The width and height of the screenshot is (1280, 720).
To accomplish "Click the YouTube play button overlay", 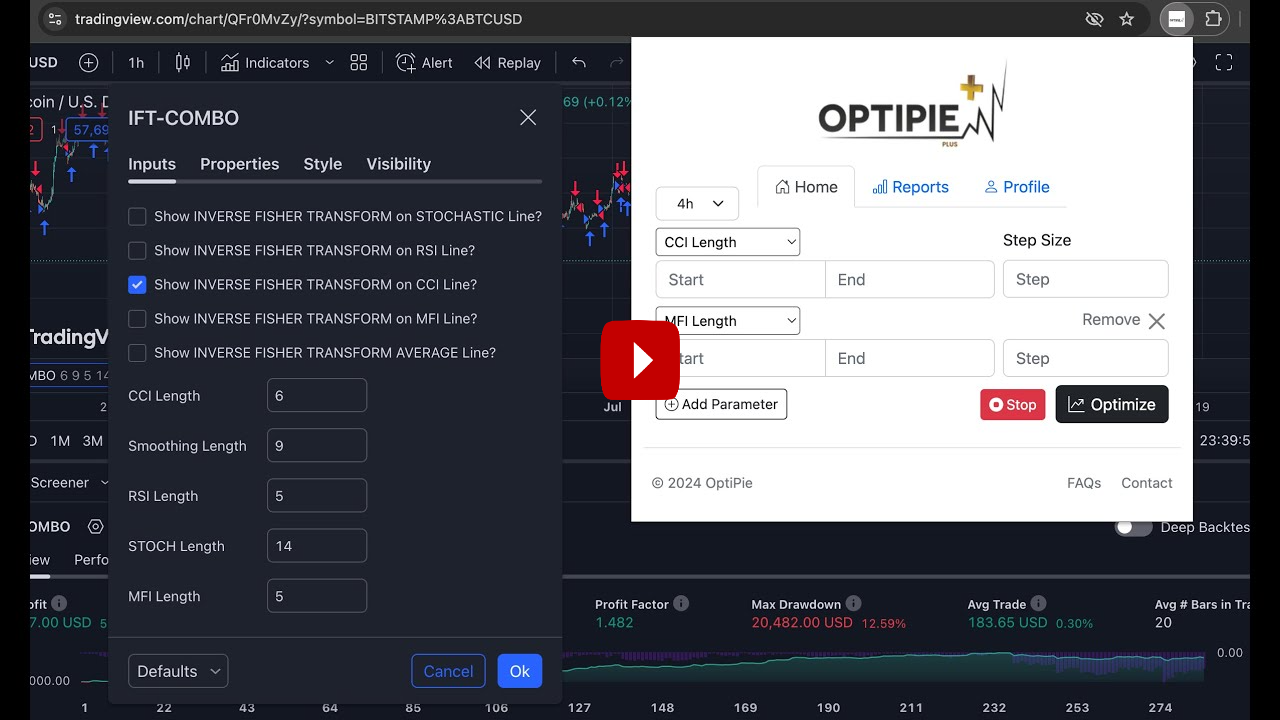I will click(640, 360).
